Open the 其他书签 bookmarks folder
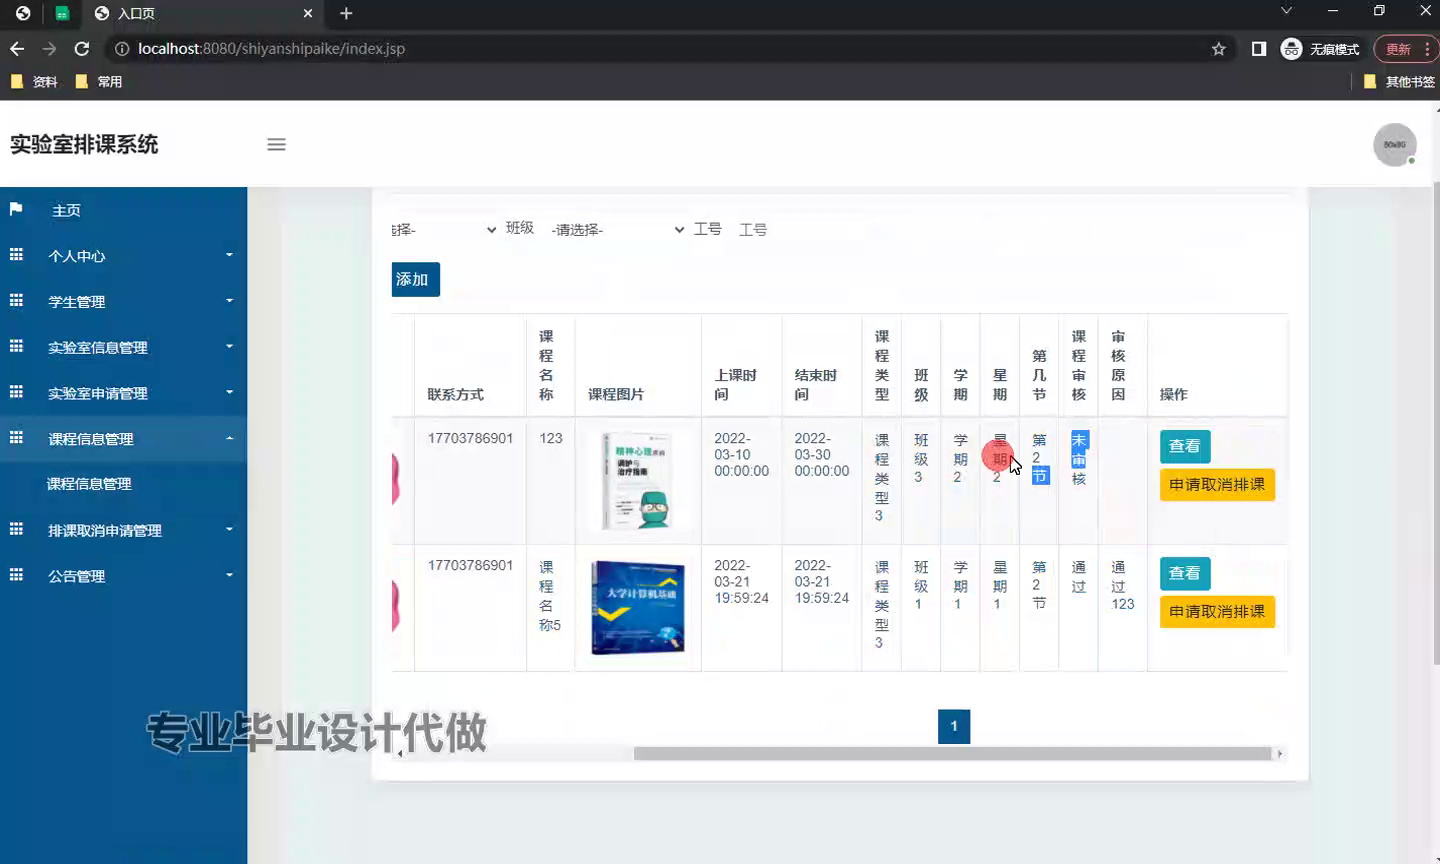The image size is (1440, 864). [1399, 82]
